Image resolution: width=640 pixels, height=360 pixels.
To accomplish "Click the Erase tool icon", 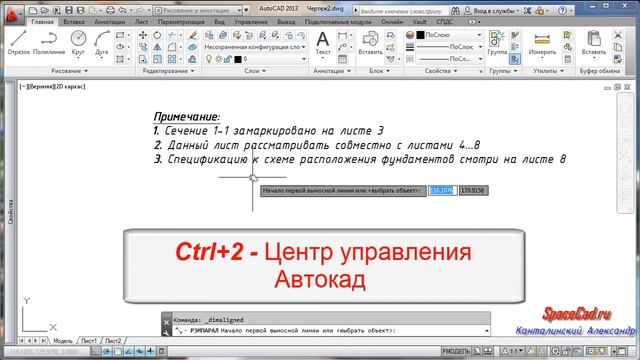I will (x=193, y=35).
